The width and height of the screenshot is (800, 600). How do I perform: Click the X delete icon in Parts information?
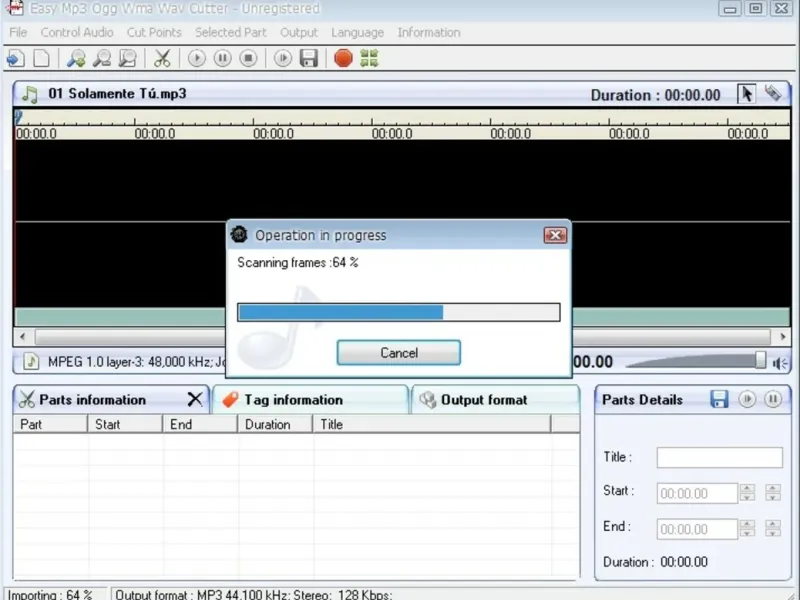194,399
